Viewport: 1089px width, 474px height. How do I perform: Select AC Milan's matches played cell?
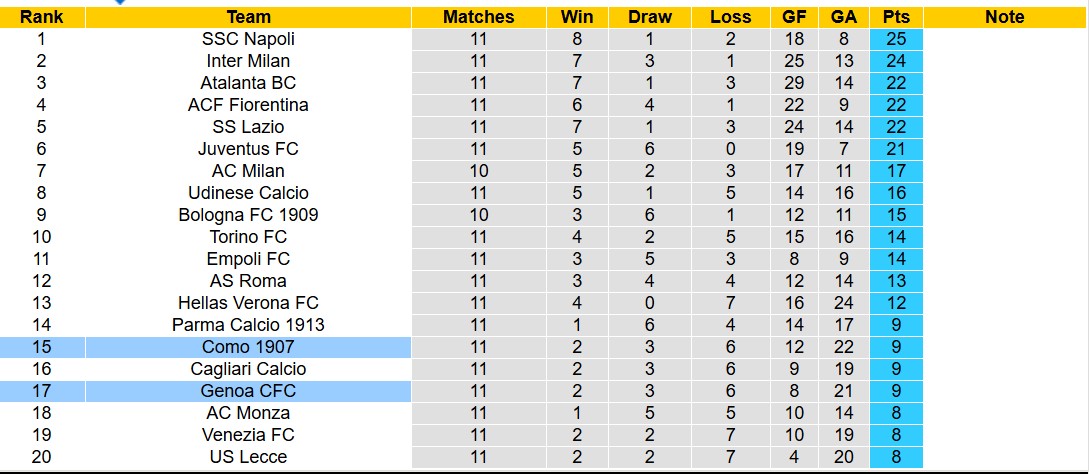point(478,171)
